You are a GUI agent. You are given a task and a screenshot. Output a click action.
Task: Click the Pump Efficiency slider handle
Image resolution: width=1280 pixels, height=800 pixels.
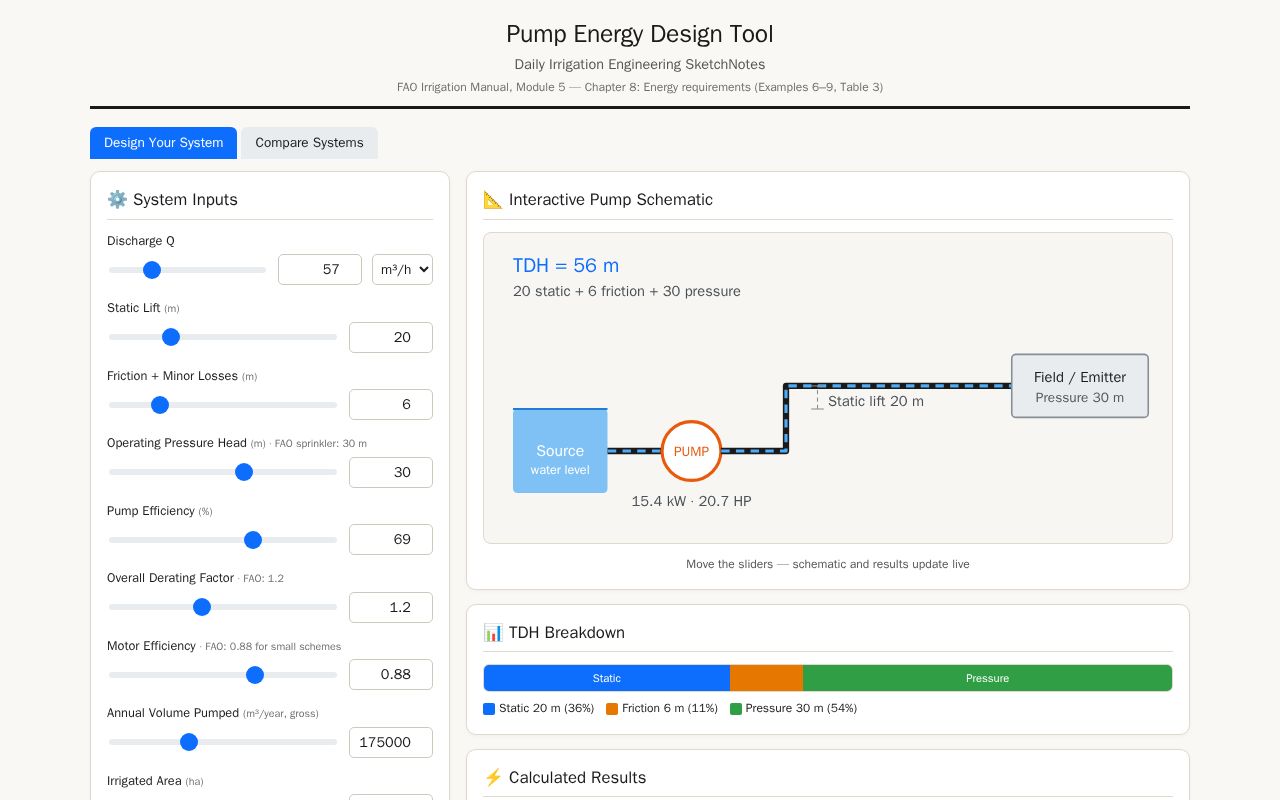point(253,540)
